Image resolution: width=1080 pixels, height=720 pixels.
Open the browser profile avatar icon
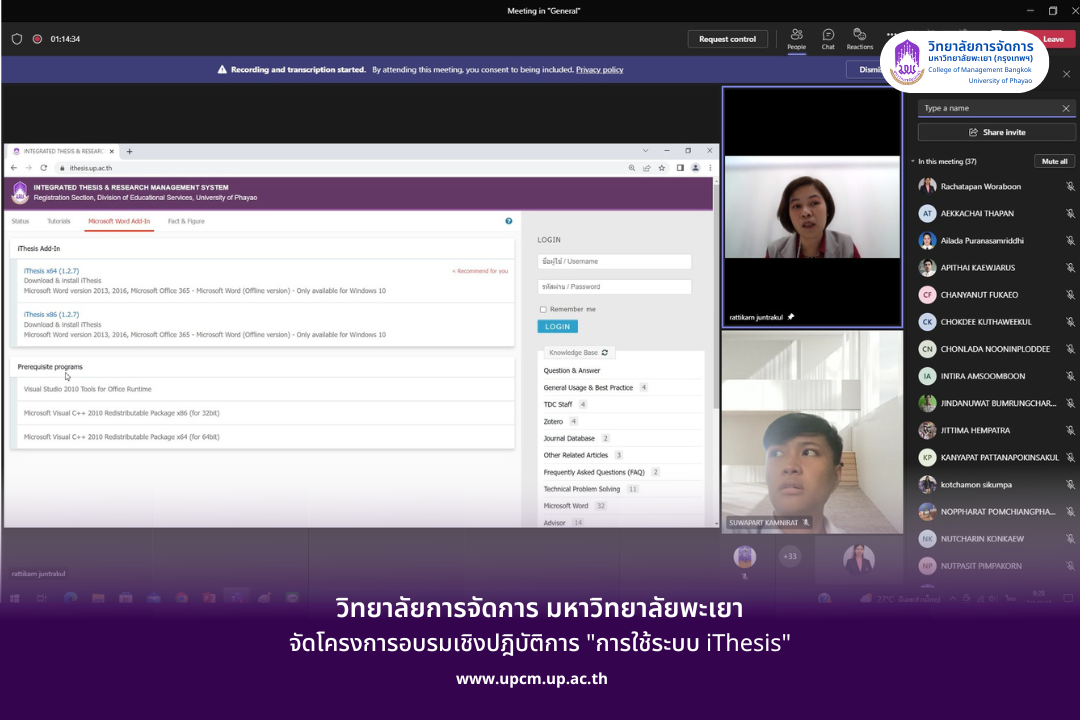696,167
